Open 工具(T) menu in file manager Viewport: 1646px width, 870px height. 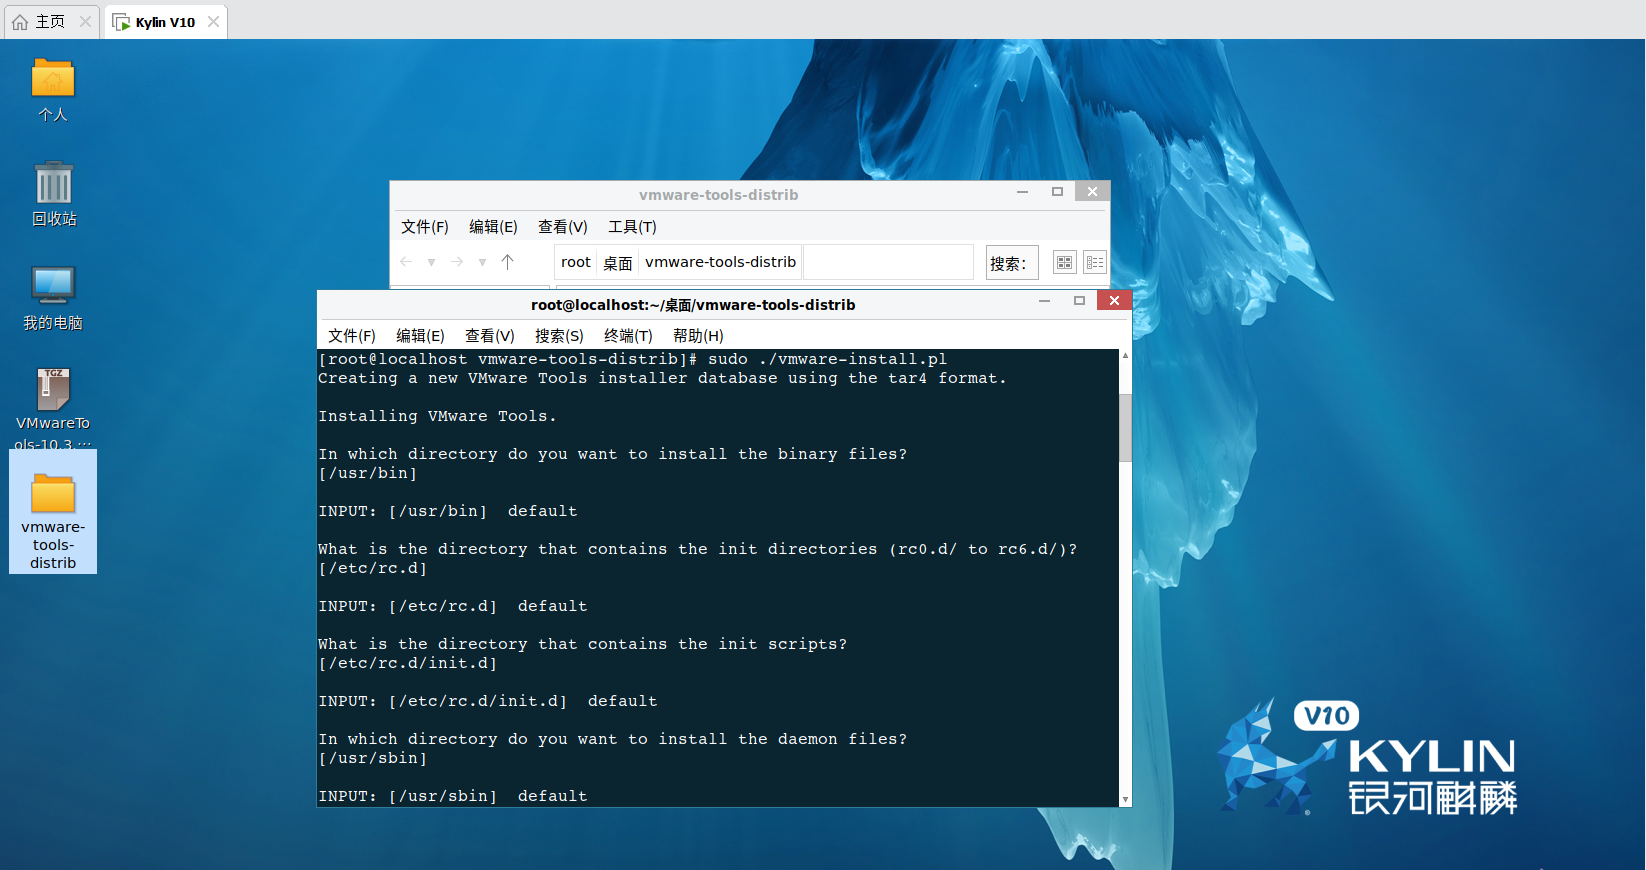point(632,227)
